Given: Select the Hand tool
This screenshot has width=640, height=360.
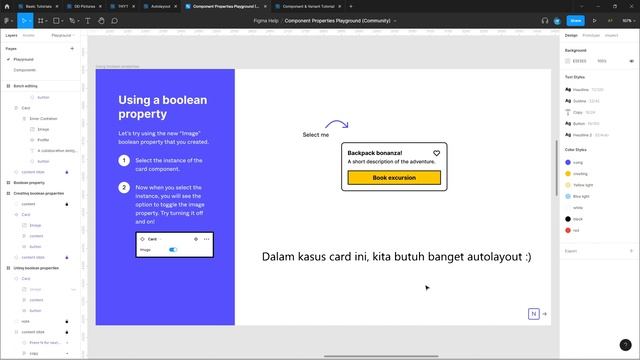Looking at the screenshot, I should point(101,20).
